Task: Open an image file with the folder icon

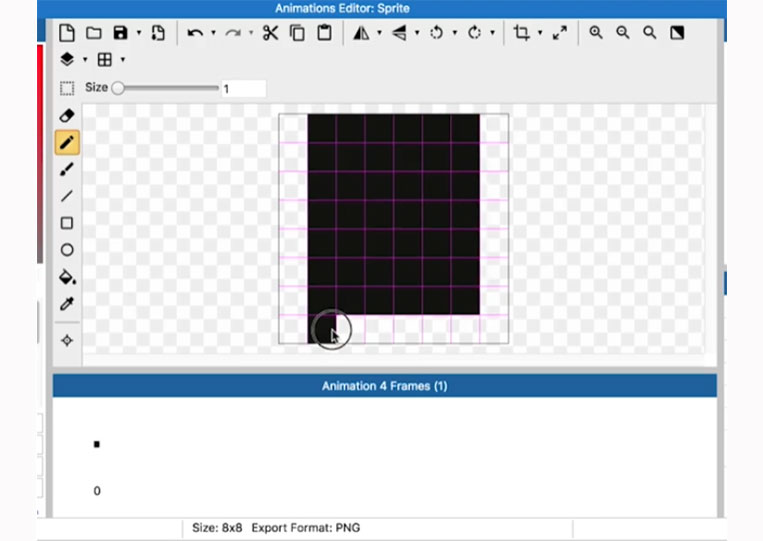Action: pos(93,33)
